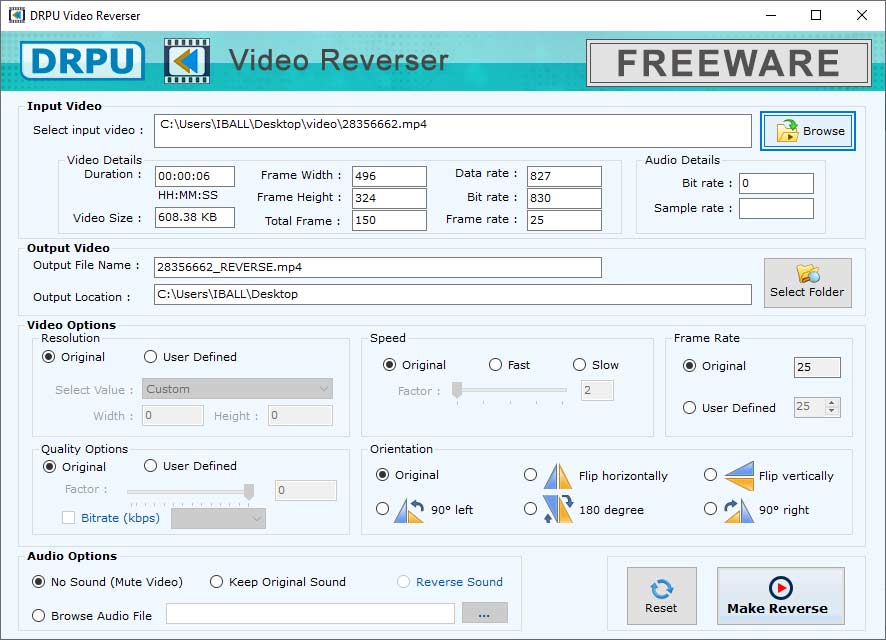Select Original resolution radio button

49,357
